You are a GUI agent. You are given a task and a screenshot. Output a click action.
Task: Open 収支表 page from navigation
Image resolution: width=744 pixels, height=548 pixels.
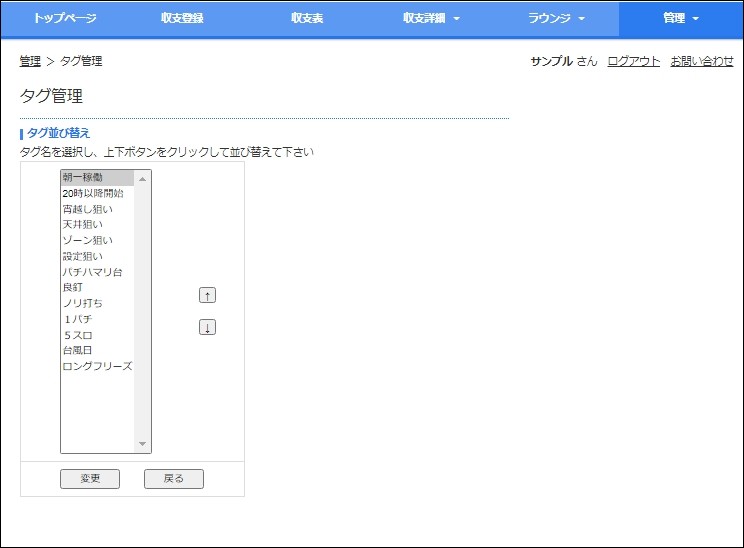pos(307,19)
